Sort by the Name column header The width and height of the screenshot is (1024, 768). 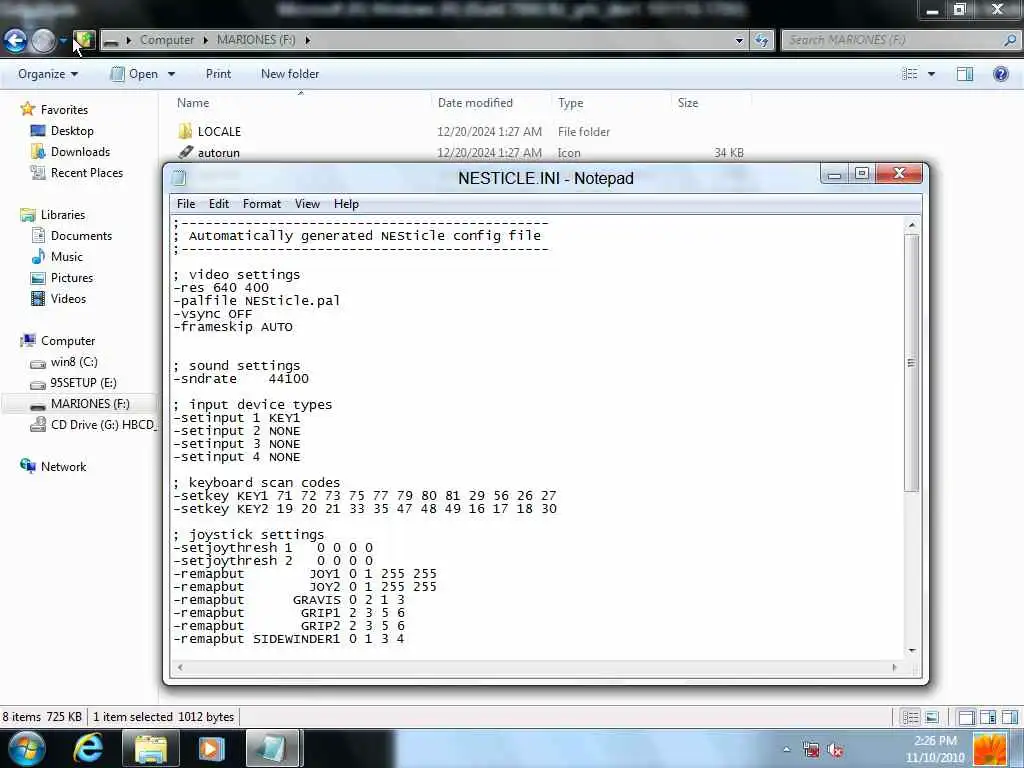pos(193,103)
